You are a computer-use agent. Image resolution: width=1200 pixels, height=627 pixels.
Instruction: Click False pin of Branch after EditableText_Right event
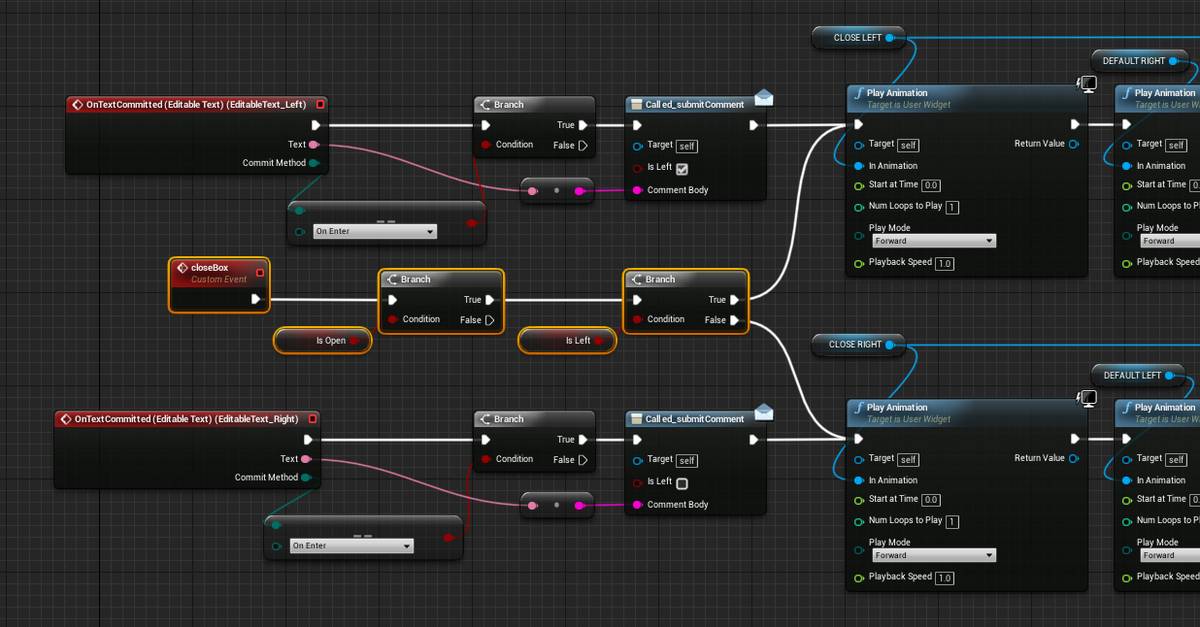[582, 460]
